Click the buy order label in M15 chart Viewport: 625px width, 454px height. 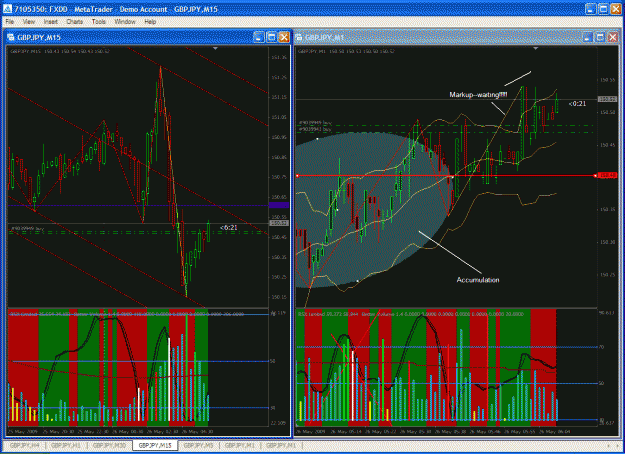pyautogui.click(x=27, y=229)
